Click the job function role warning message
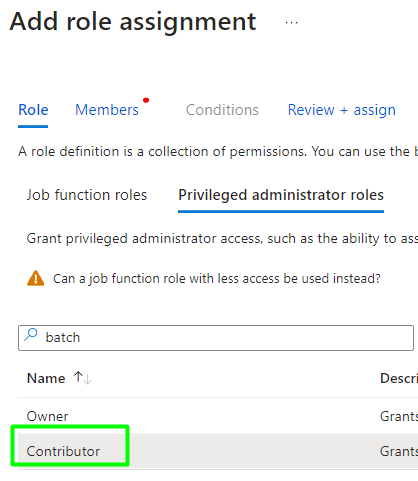The height and width of the screenshot is (481, 418). [217, 279]
